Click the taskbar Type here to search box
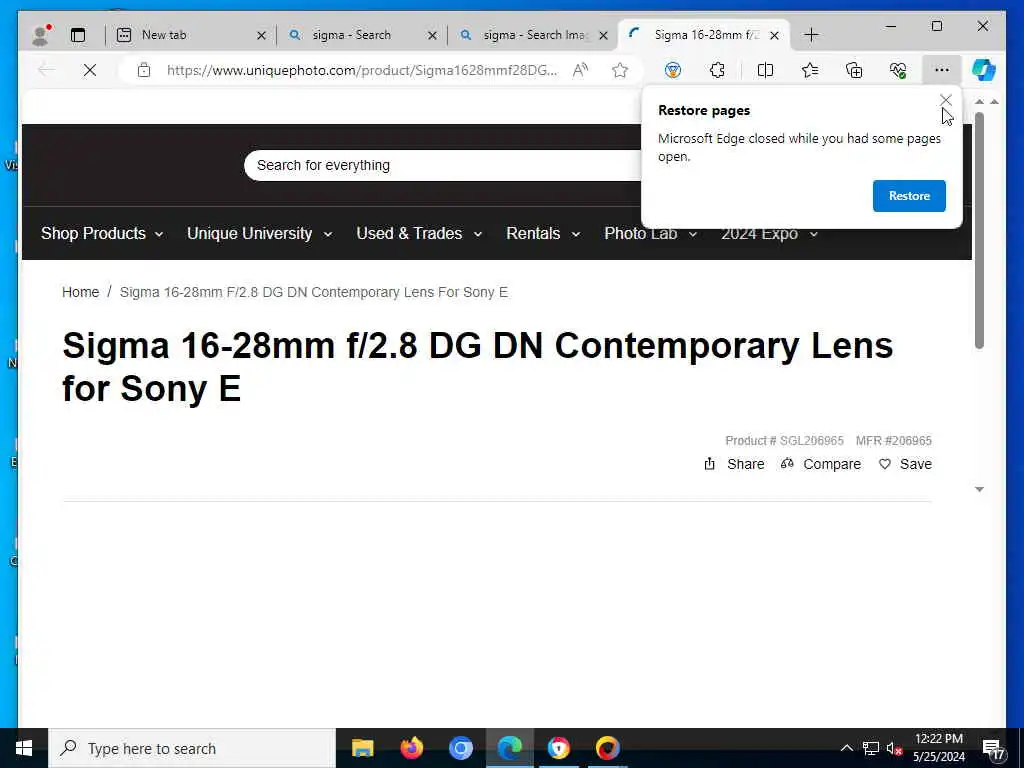Screen dimensions: 1024x768 (x=192, y=748)
